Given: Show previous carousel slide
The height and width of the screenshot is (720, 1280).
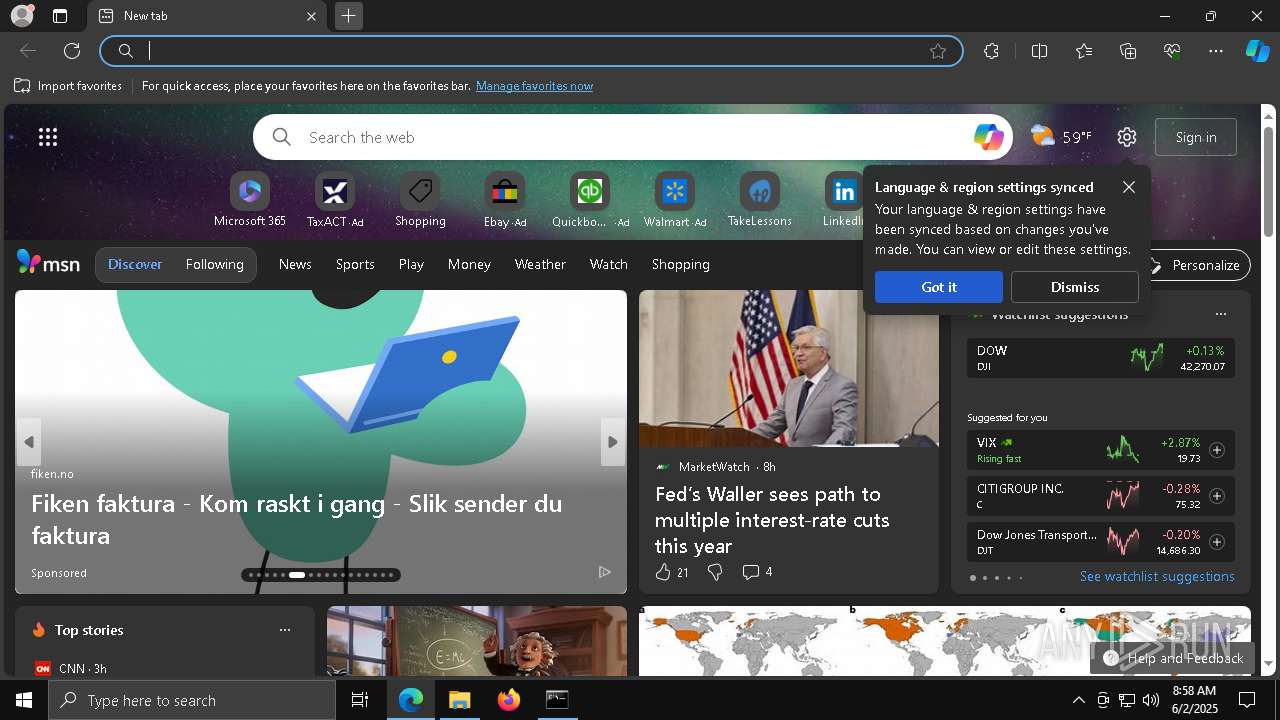Looking at the screenshot, I should click(29, 442).
